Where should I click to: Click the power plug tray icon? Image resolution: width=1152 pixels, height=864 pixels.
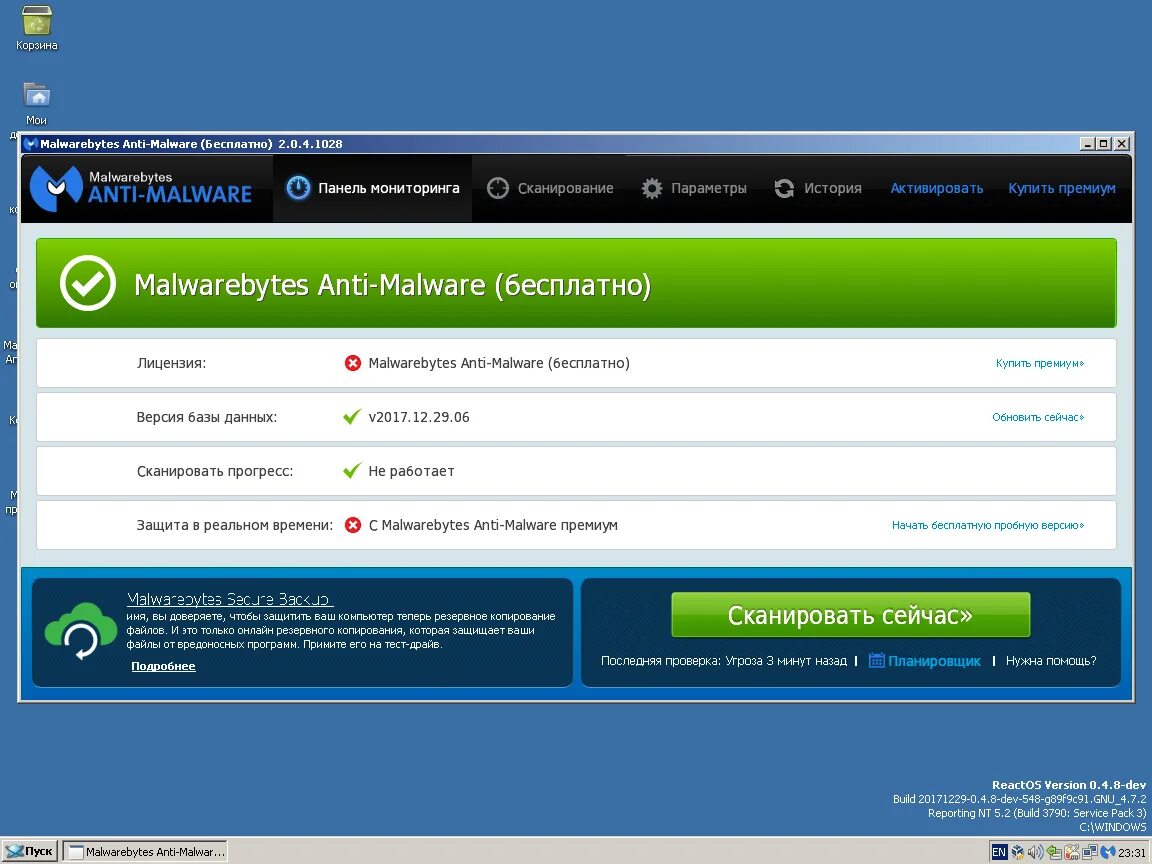tap(1071, 852)
